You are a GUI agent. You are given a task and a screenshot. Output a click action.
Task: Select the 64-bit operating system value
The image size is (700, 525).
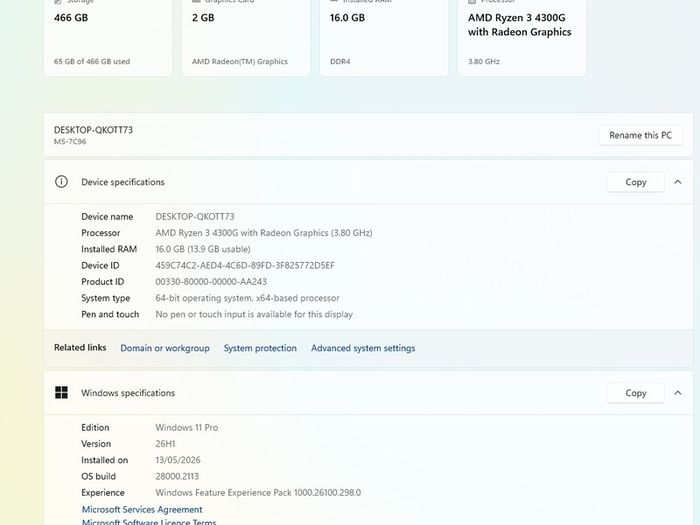point(247,298)
